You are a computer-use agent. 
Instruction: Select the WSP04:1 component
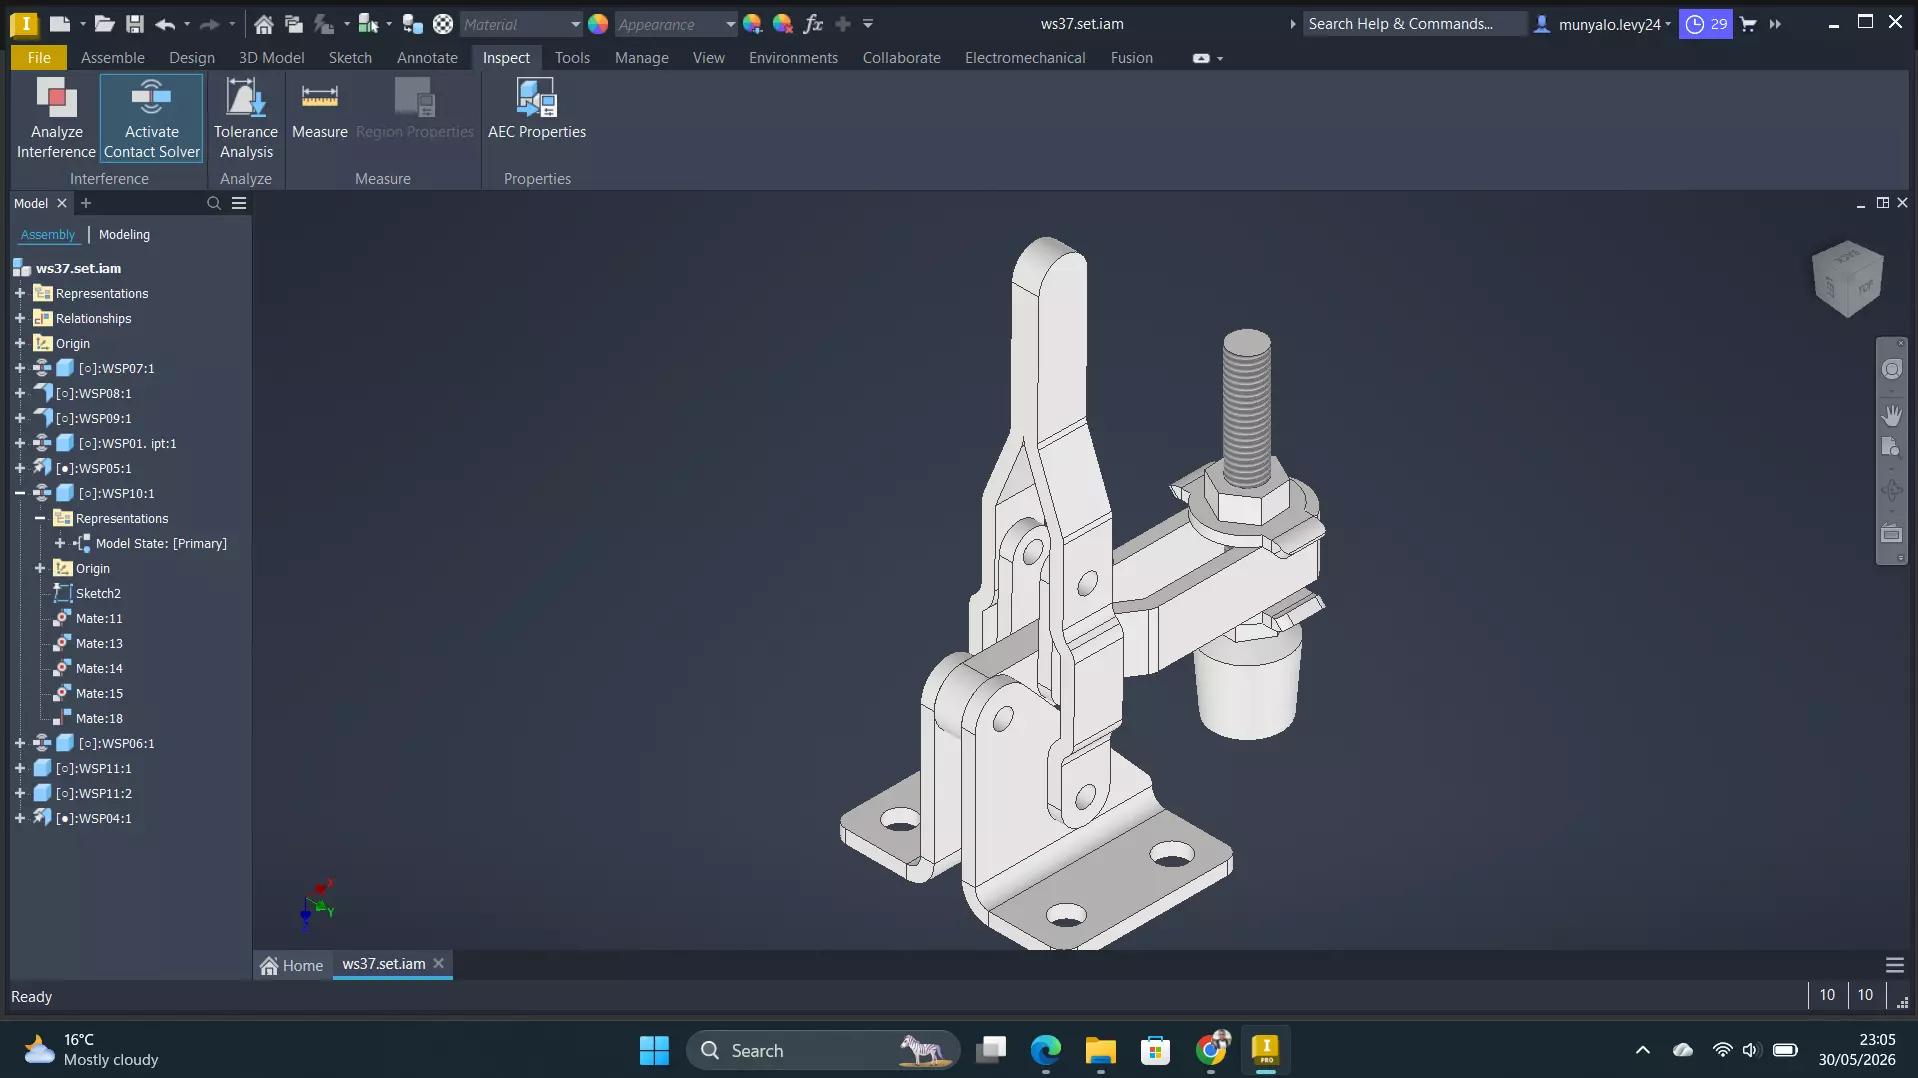(x=94, y=818)
